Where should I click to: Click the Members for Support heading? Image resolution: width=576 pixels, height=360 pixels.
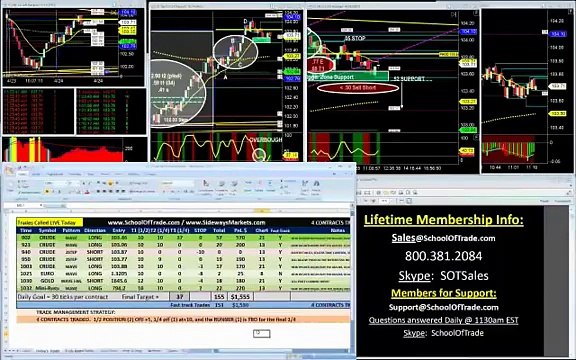tap(443, 293)
